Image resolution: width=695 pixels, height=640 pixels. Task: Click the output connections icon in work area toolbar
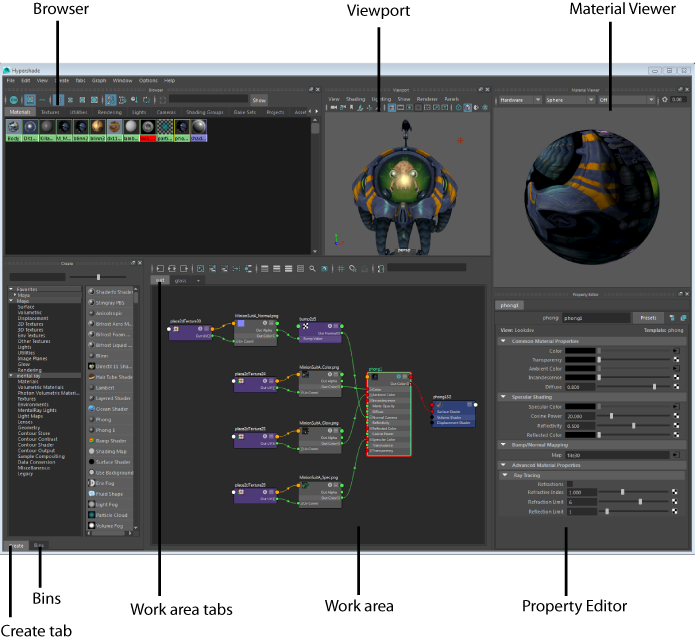click(184, 269)
